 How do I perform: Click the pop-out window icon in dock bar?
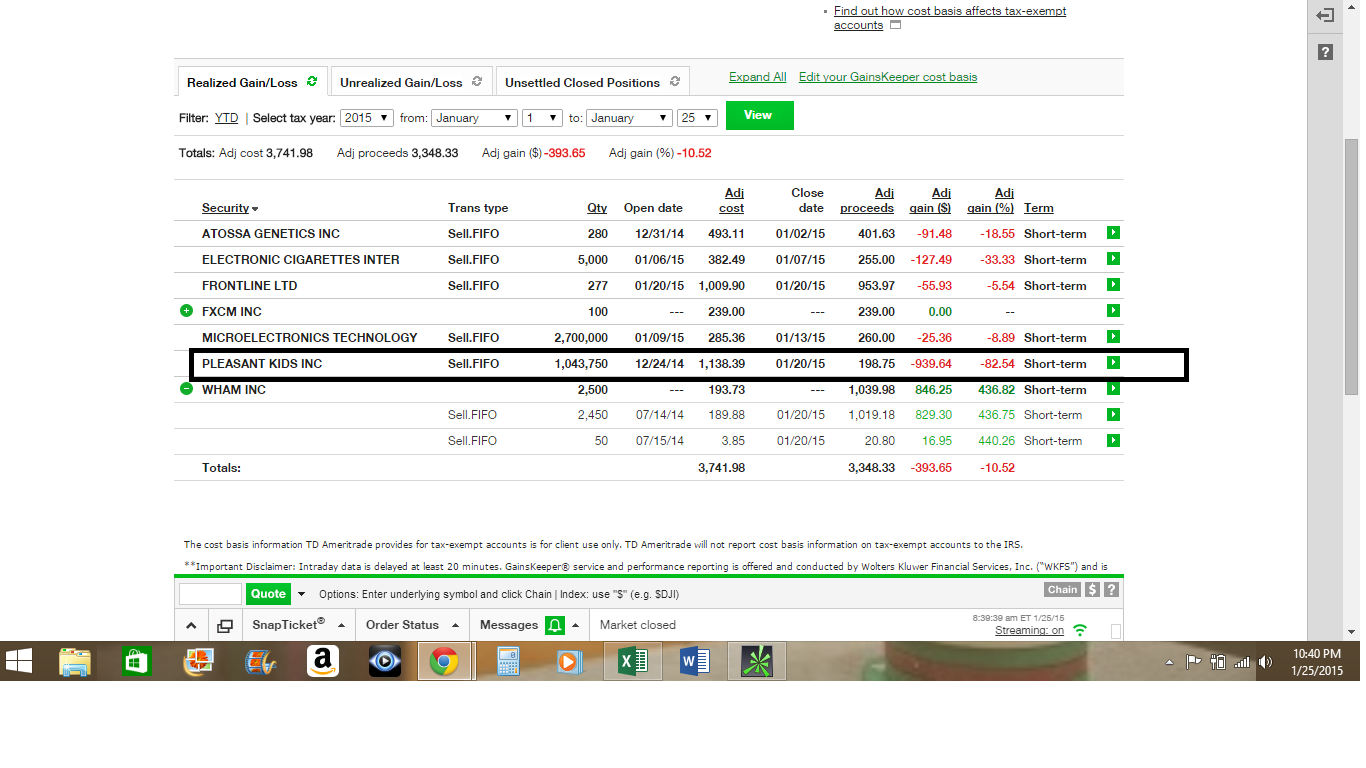click(225, 625)
